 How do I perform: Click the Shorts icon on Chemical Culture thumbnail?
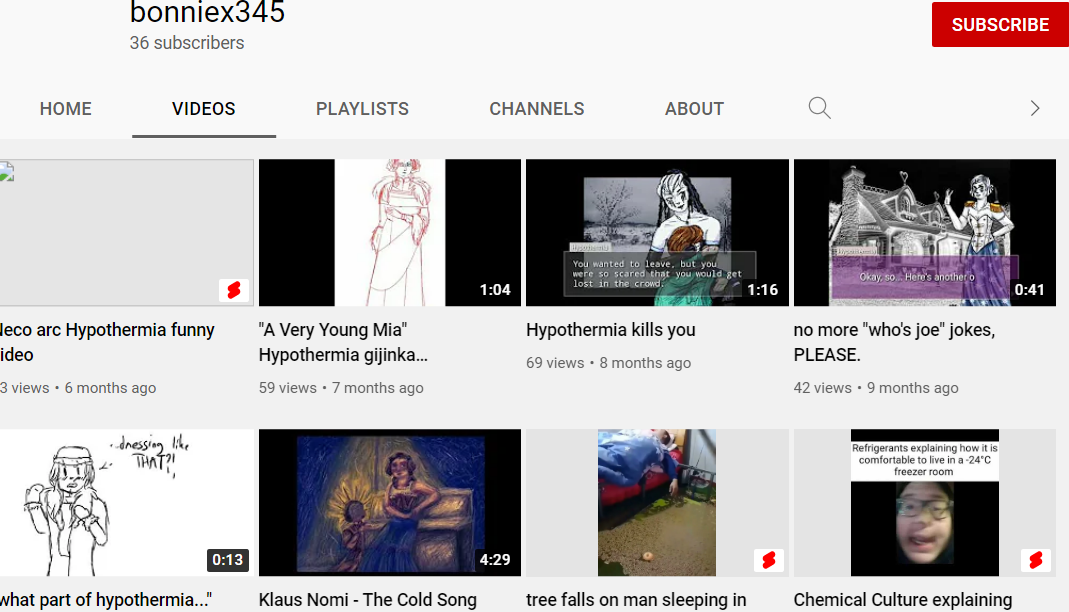pos(1036,560)
